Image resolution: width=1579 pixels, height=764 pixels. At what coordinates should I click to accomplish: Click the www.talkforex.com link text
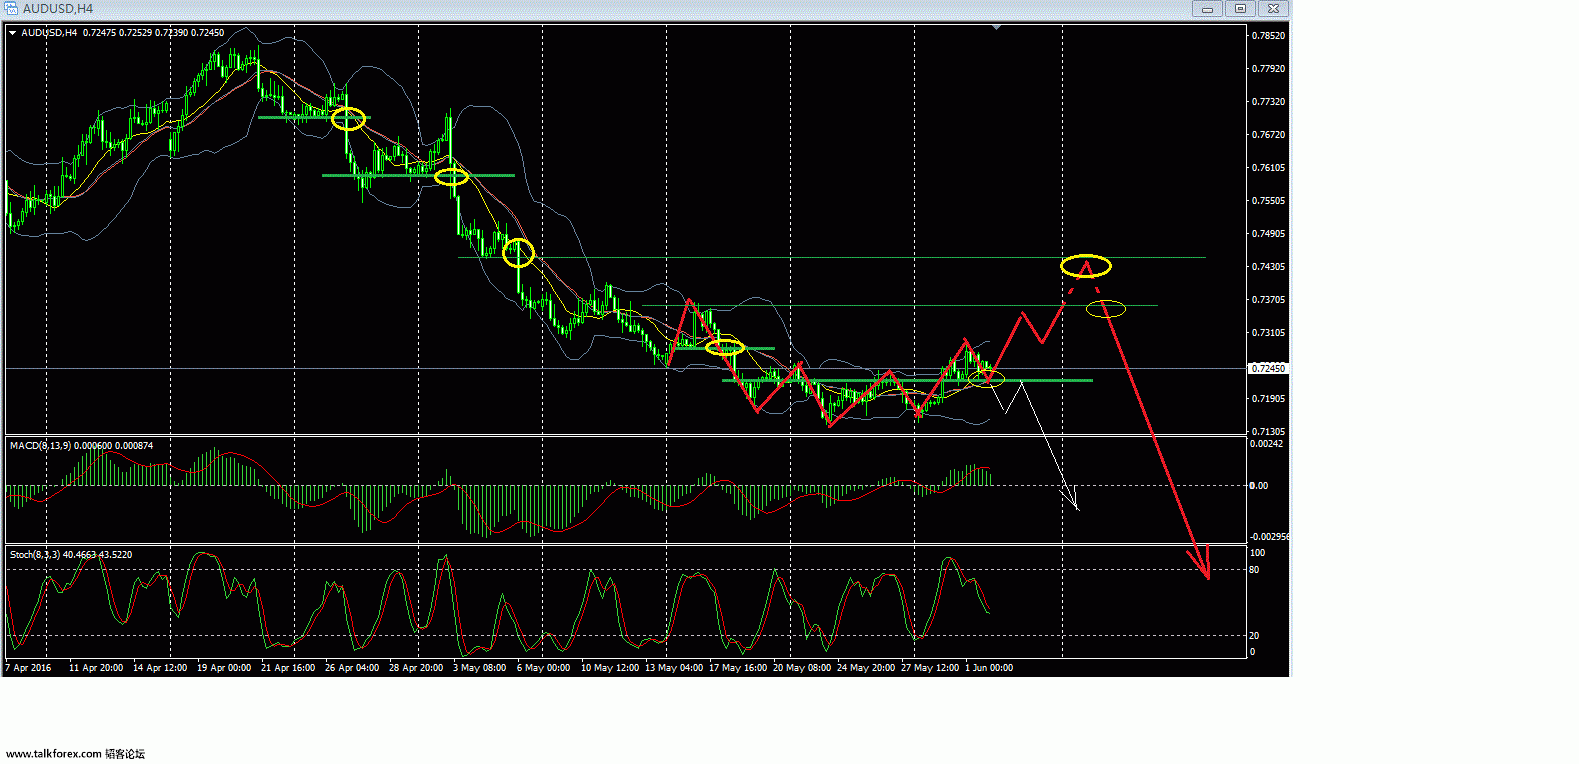[x=54, y=754]
